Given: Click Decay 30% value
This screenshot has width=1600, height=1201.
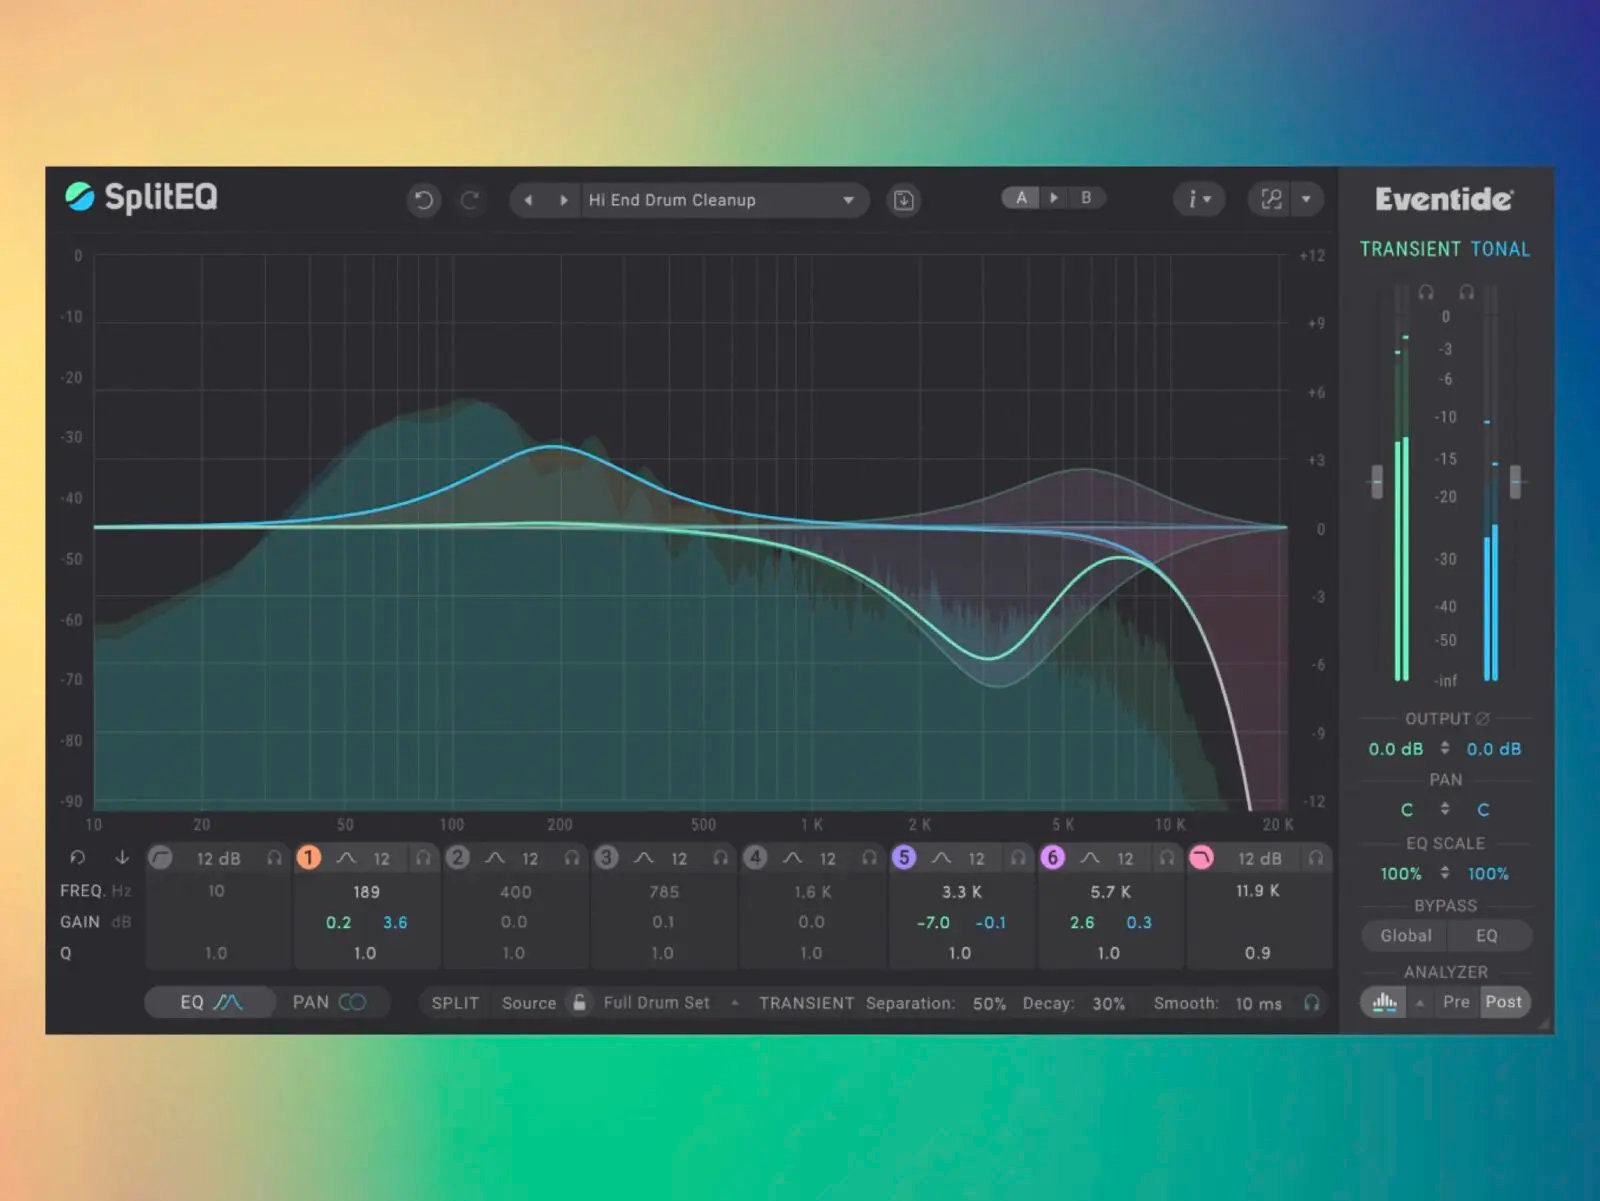Looking at the screenshot, I should 1108,1003.
